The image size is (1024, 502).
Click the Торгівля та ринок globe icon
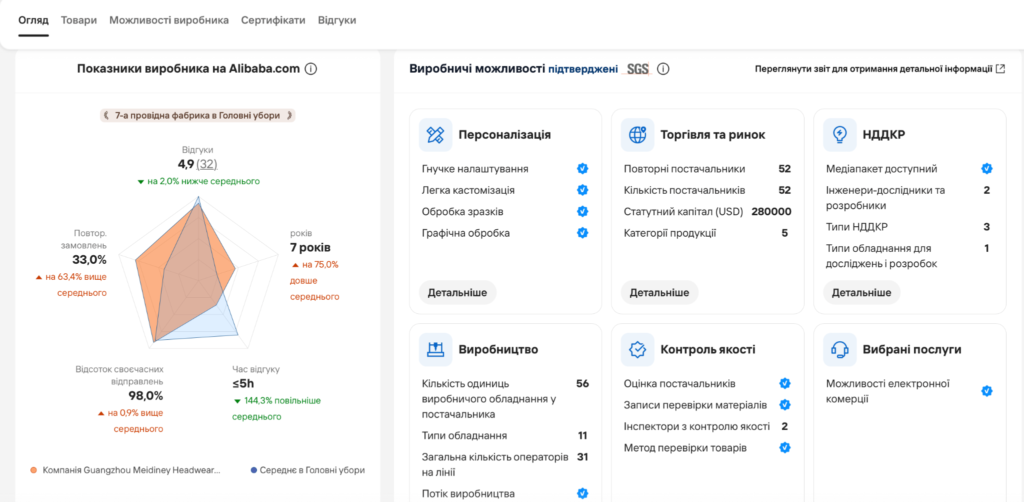[x=637, y=135]
